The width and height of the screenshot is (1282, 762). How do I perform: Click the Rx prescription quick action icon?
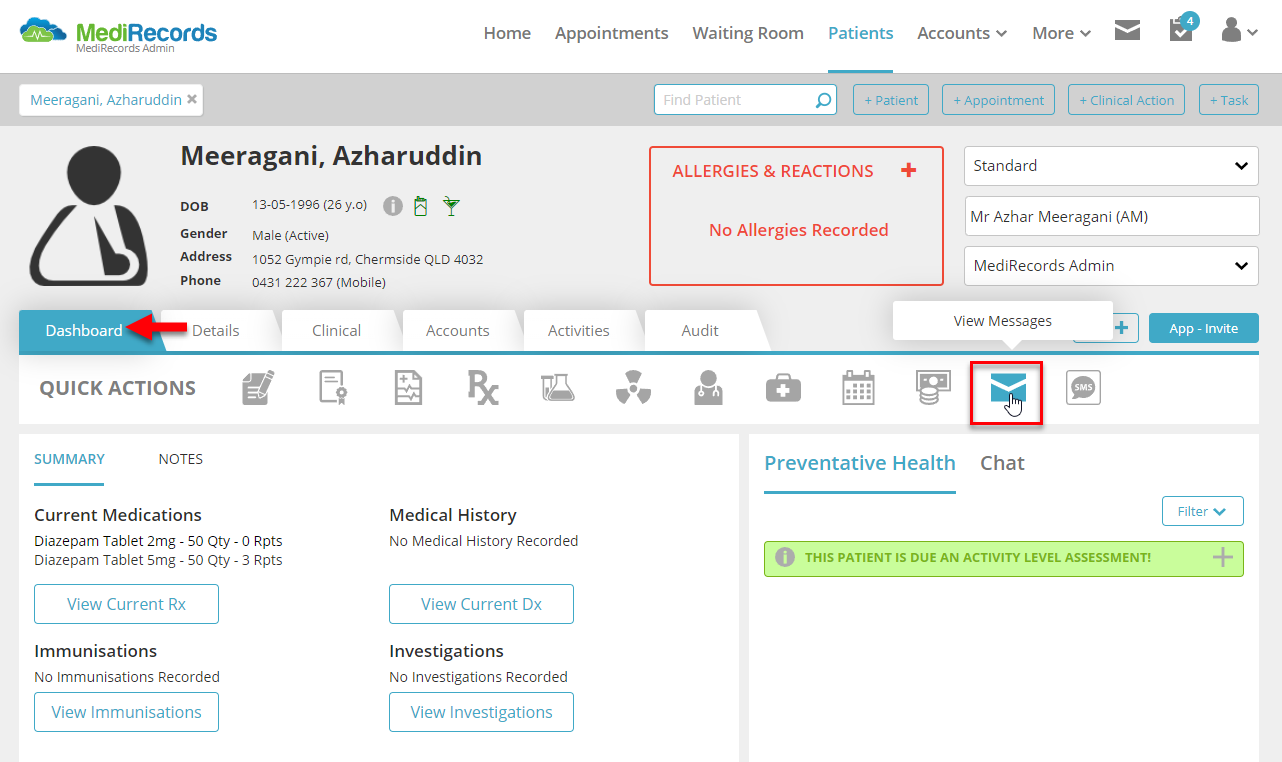click(x=483, y=387)
